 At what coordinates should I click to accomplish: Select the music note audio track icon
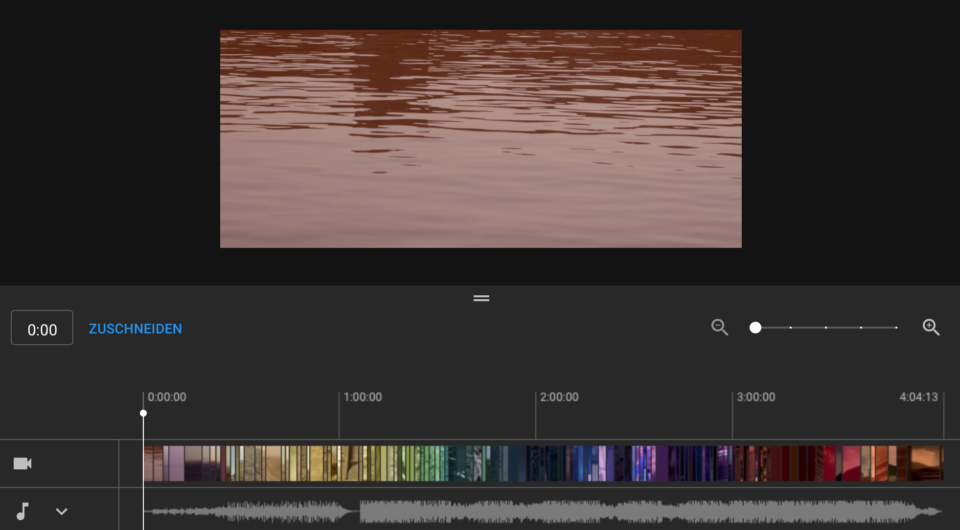pyautogui.click(x=22, y=511)
